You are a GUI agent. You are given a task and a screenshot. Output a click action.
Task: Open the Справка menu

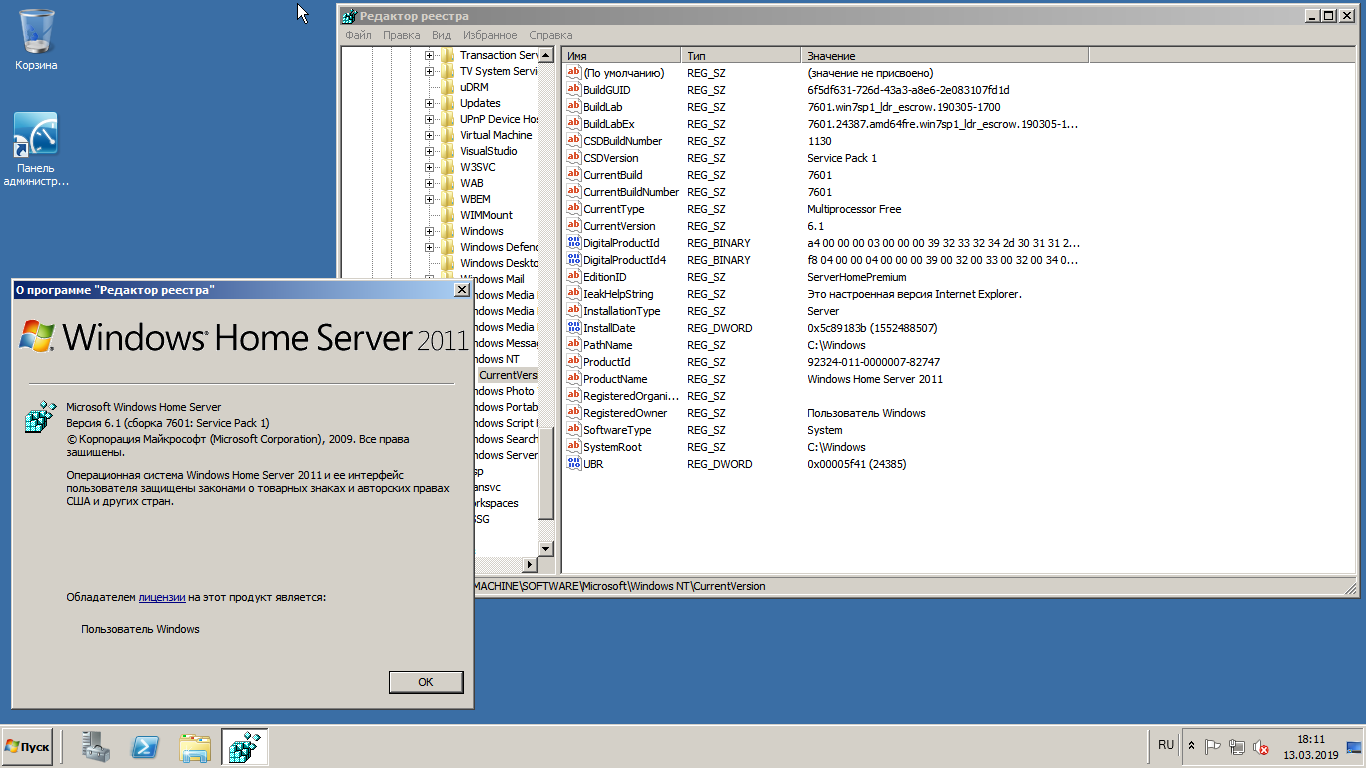click(x=551, y=35)
